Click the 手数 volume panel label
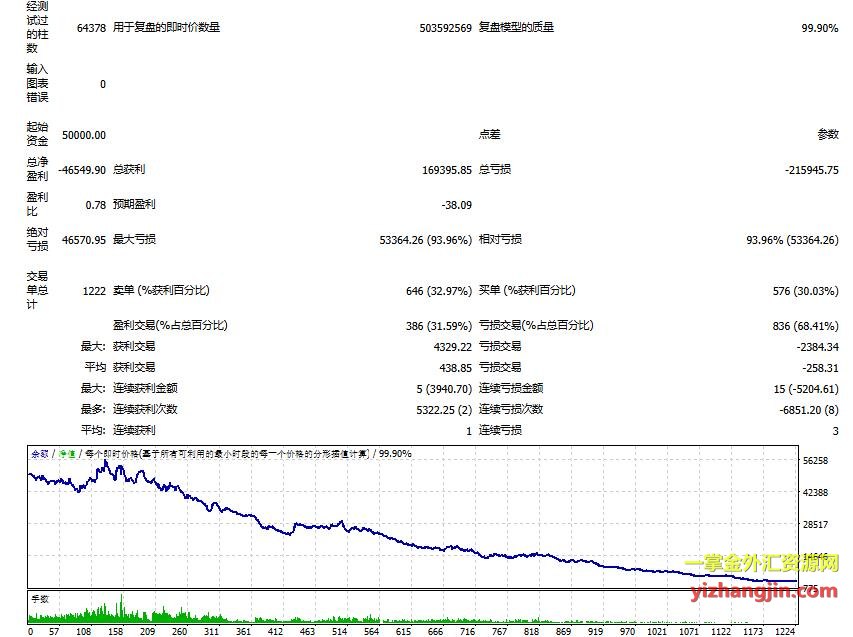The image size is (853, 637). click(40, 598)
